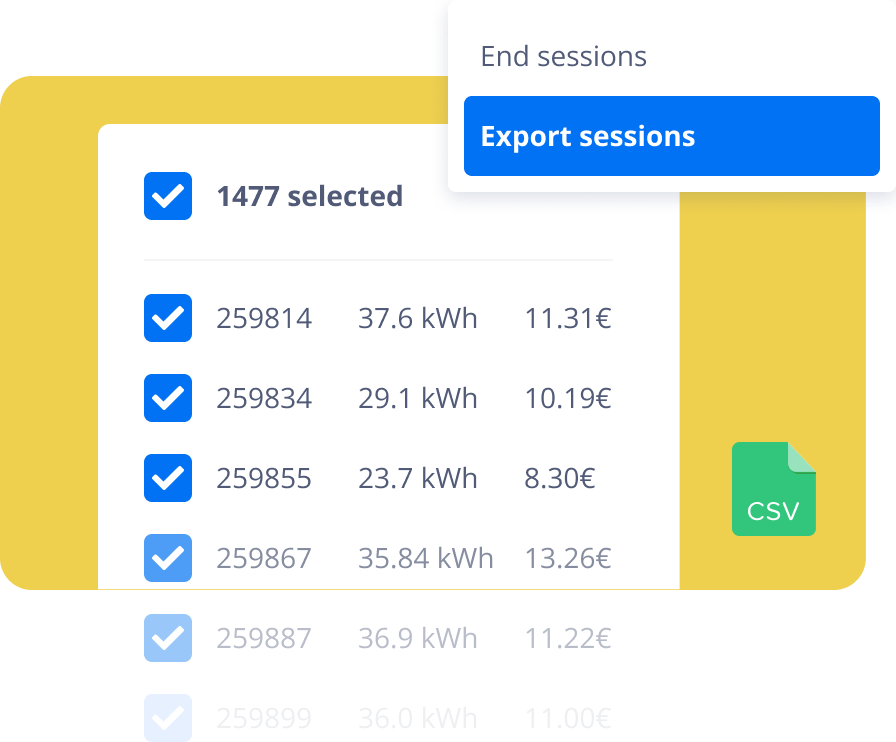
Task: Click the '1477 selected' label
Action: tap(310, 196)
